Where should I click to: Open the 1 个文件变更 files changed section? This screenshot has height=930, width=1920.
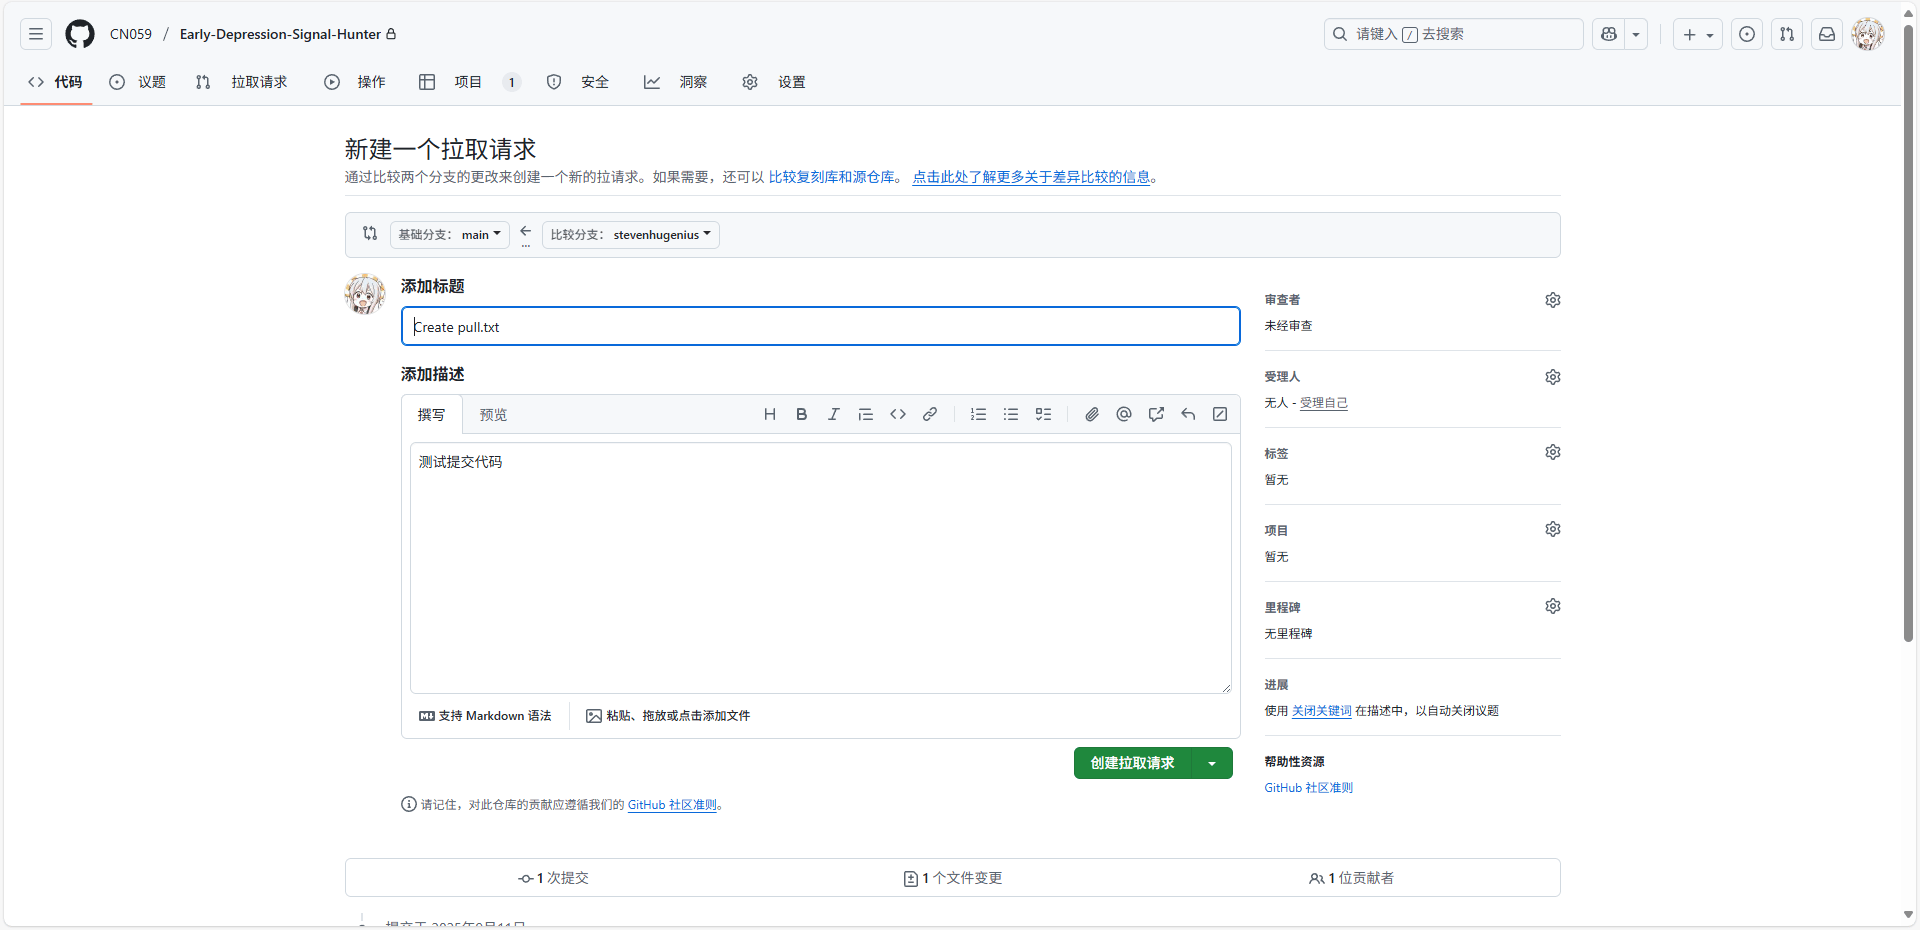click(x=952, y=878)
